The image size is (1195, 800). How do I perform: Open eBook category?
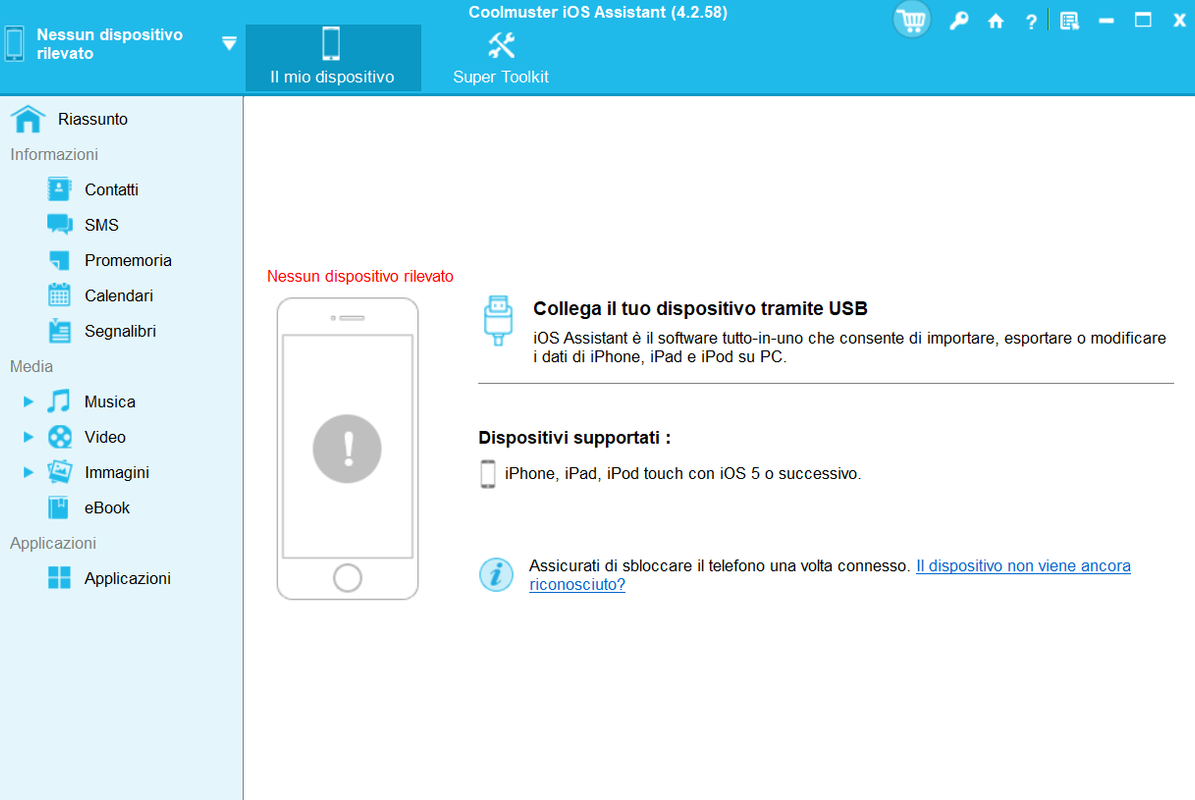107,507
